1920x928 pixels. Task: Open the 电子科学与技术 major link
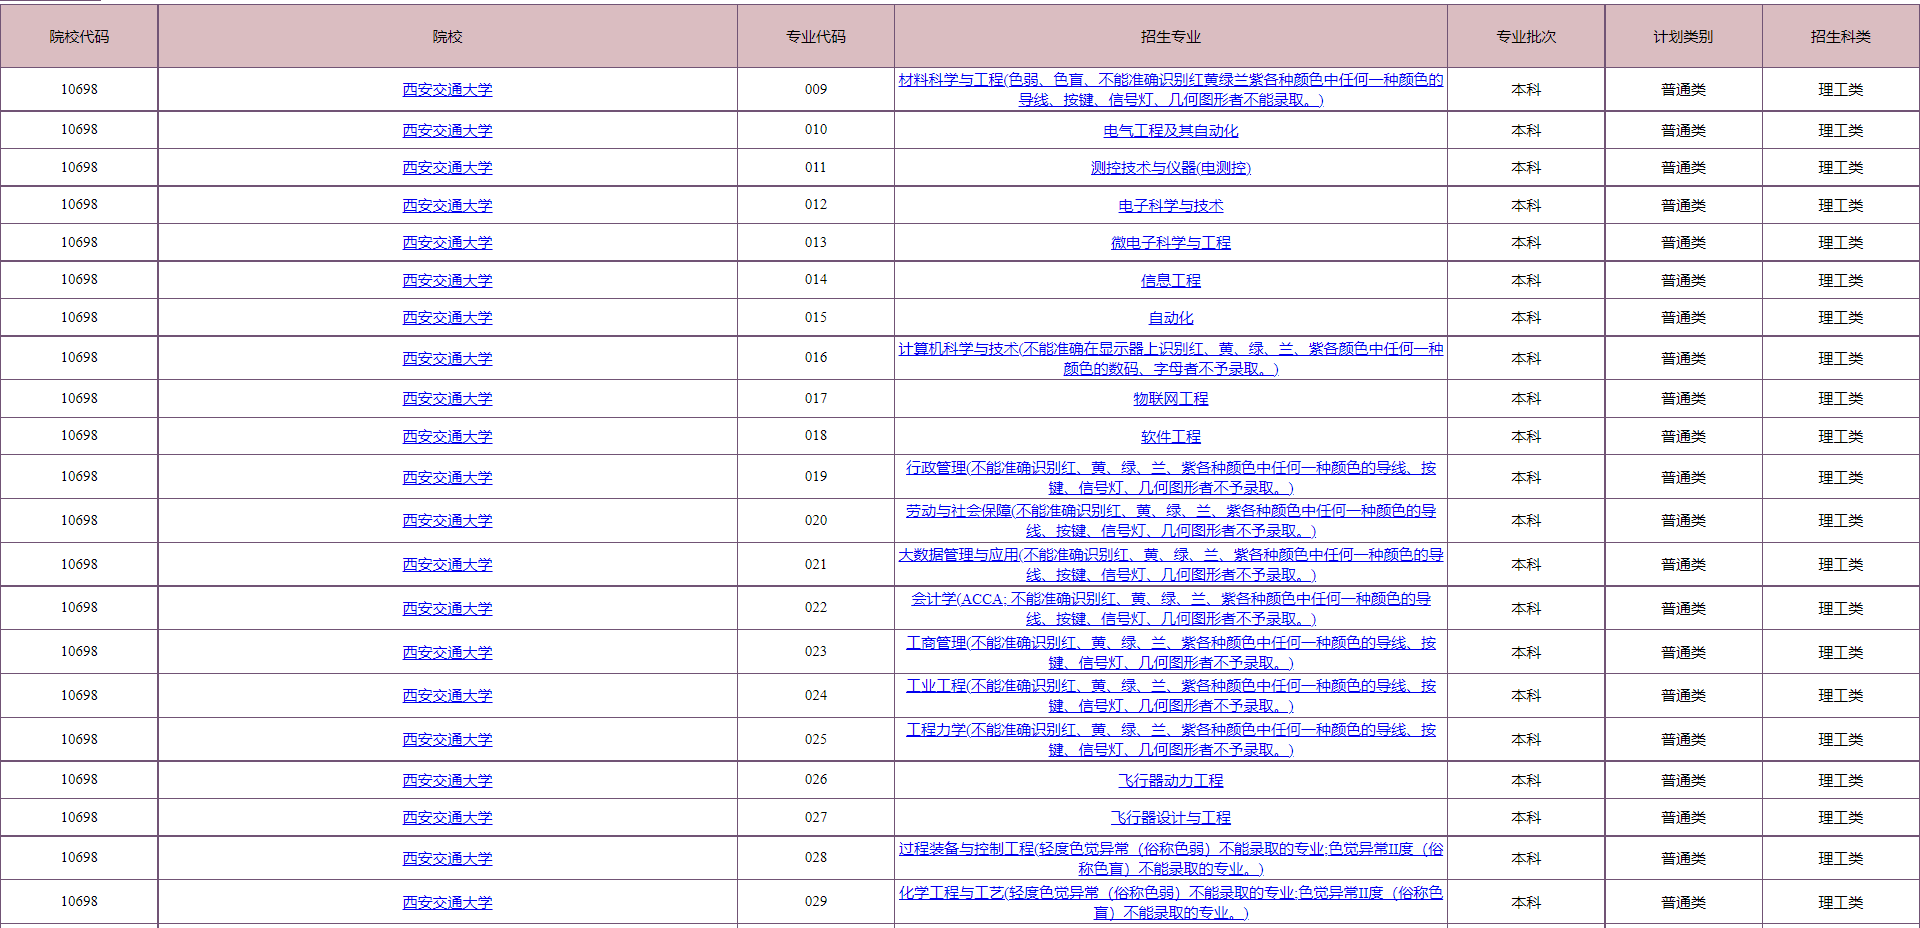[1170, 206]
